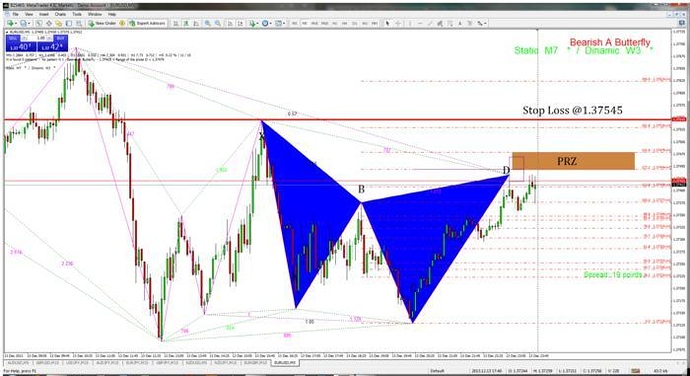Select the arrow Cursor tool
The width and height of the screenshot is (690, 376).
tap(387, 23)
